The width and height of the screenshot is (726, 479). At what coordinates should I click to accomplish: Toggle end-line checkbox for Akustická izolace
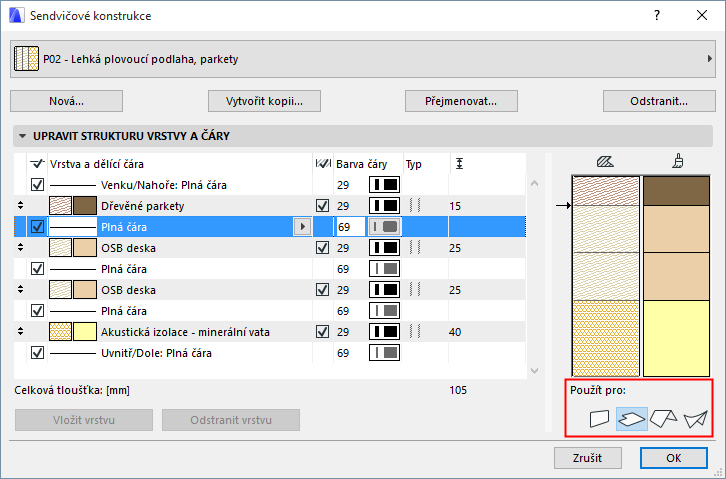pyautogui.click(x=322, y=332)
